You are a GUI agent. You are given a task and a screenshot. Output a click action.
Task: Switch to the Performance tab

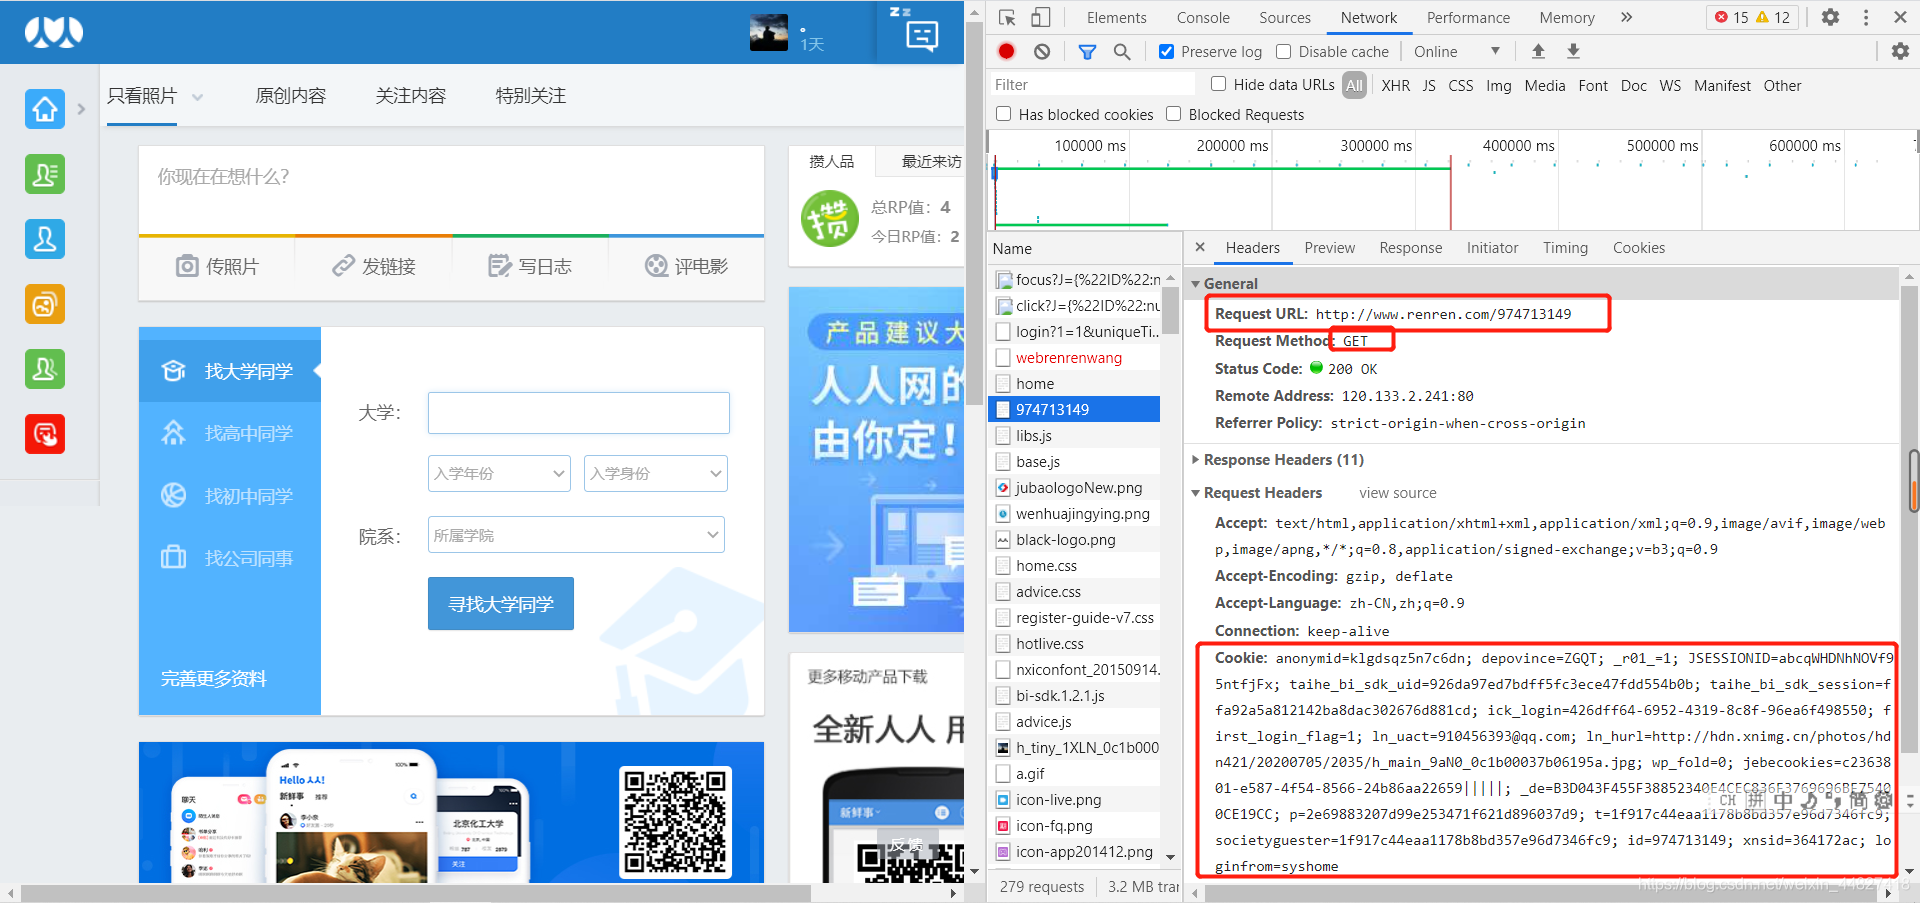click(x=1468, y=18)
